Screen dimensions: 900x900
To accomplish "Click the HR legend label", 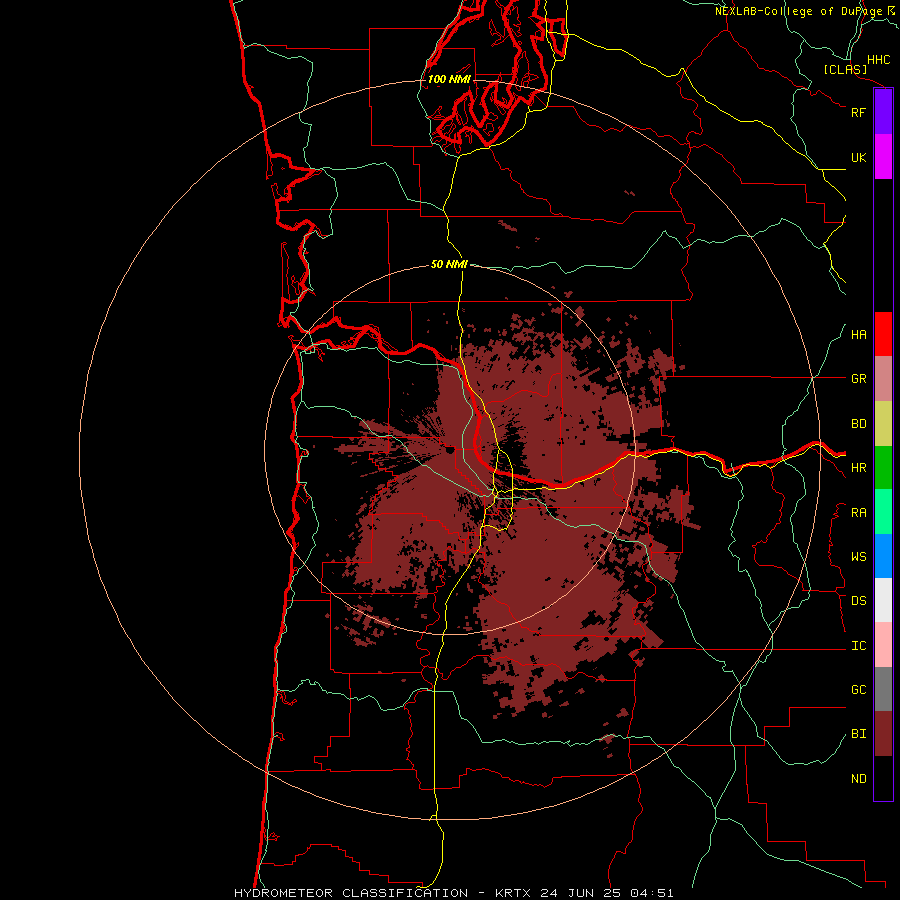I will [x=858, y=468].
